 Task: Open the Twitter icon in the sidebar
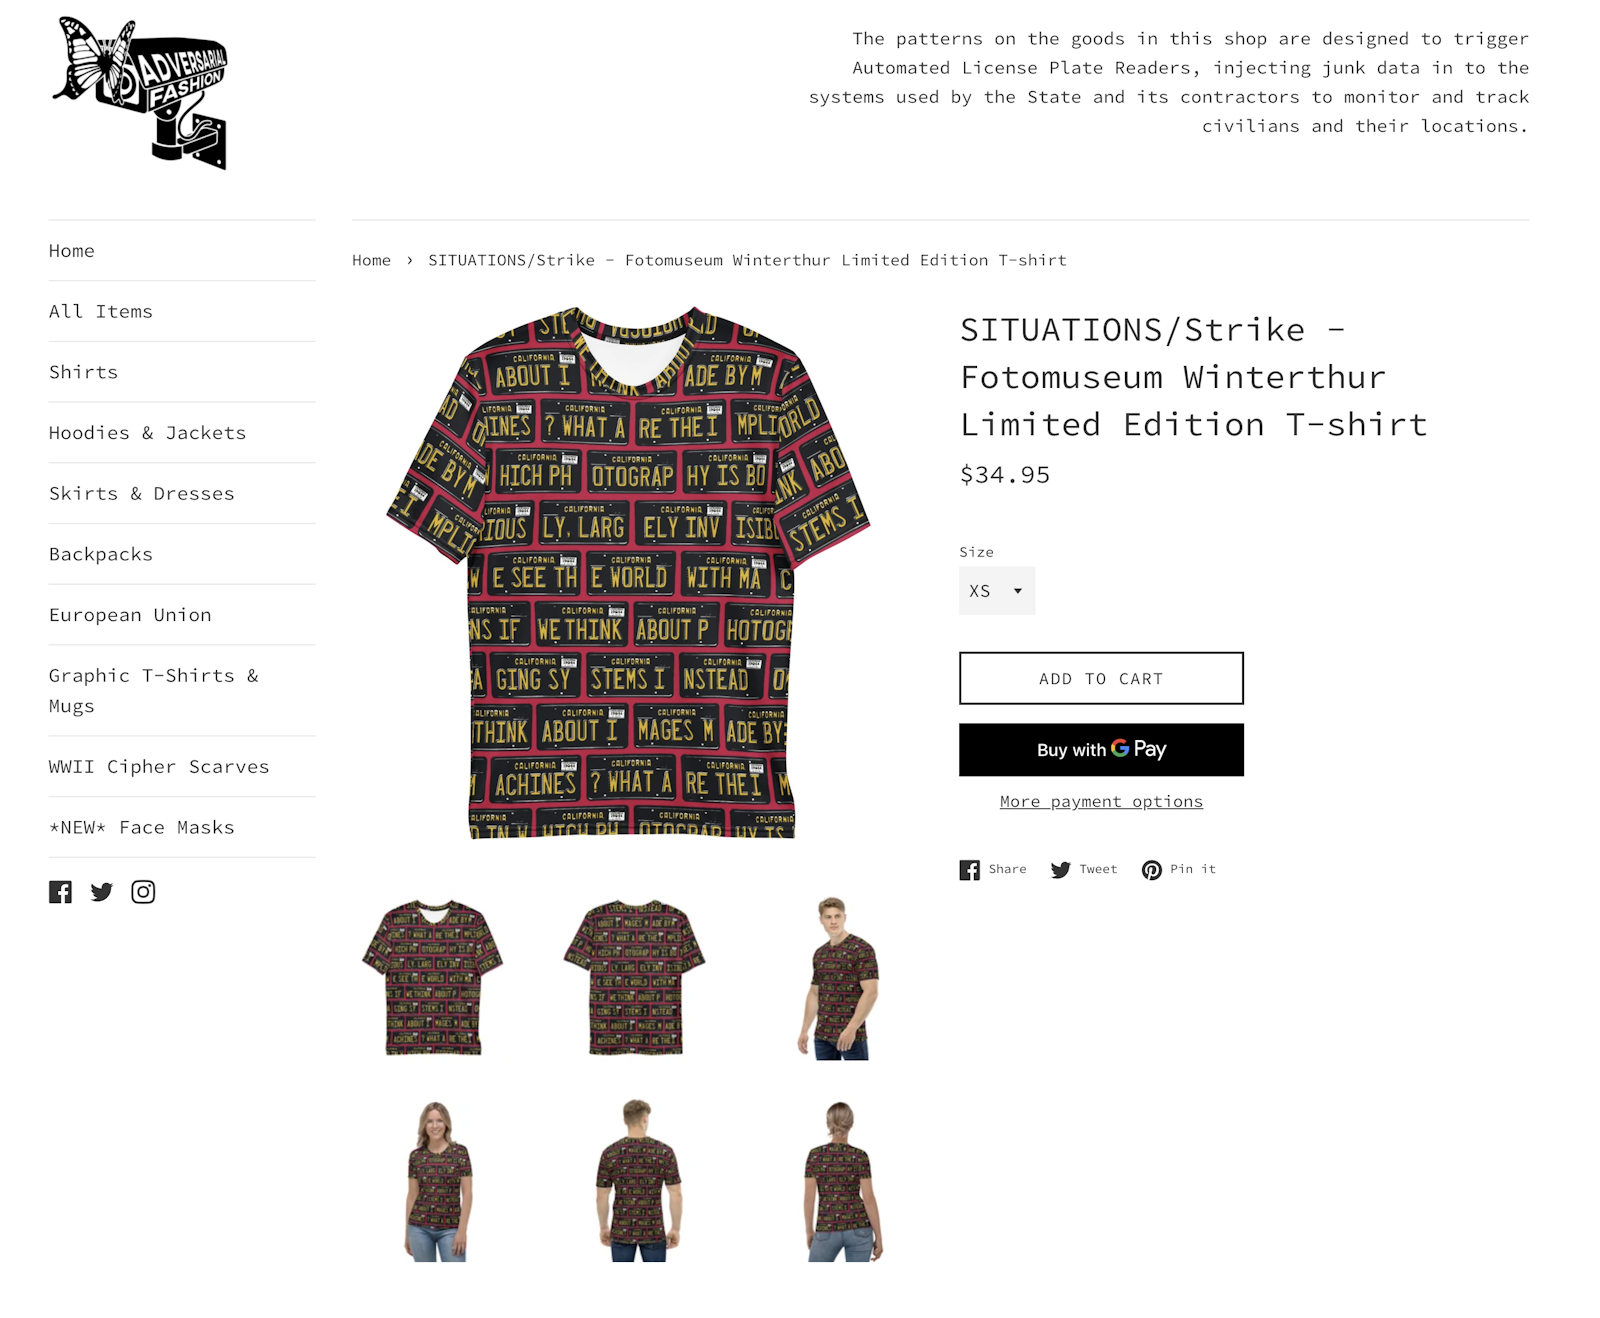click(102, 892)
